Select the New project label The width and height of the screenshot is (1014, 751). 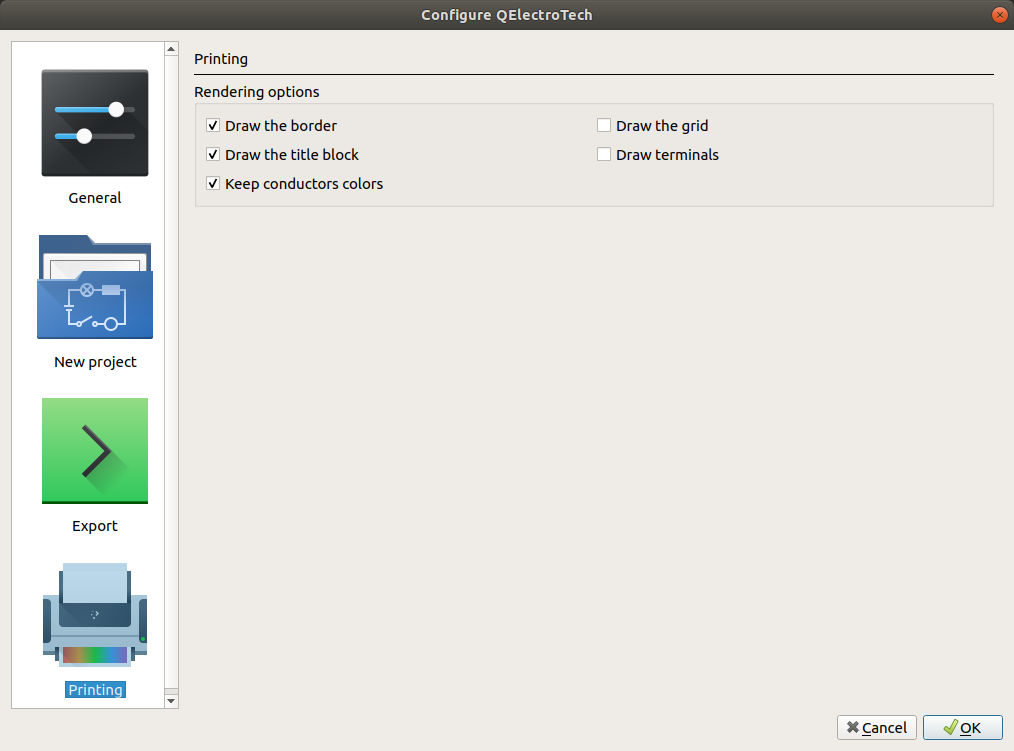coord(95,362)
